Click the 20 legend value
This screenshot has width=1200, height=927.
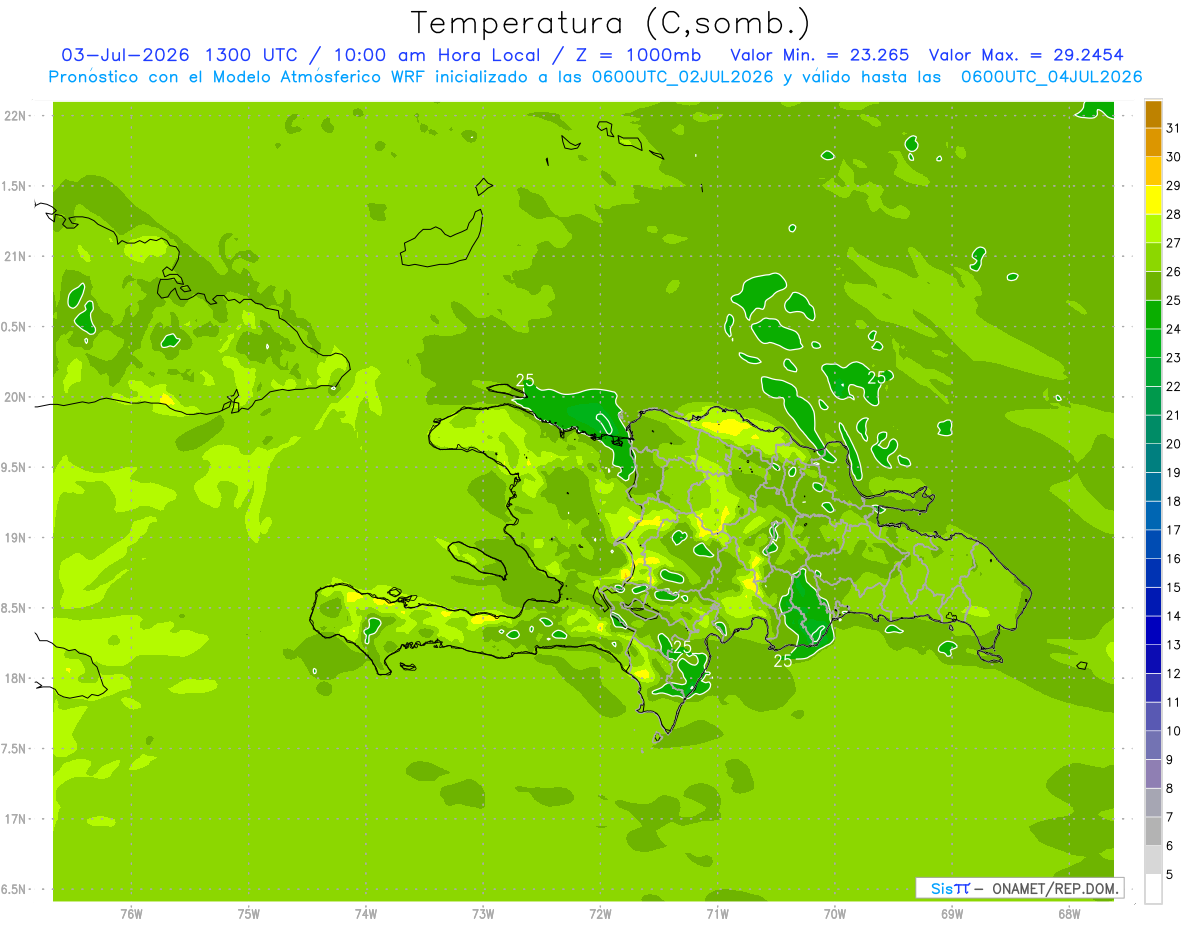coord(1173,443)
